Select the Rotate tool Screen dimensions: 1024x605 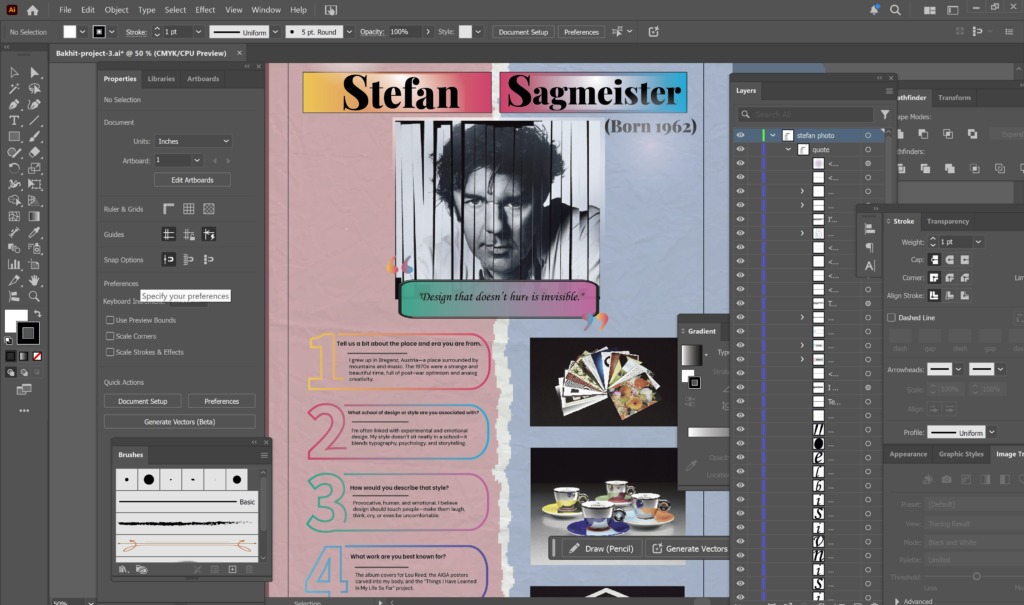click(x=14, y=169)
